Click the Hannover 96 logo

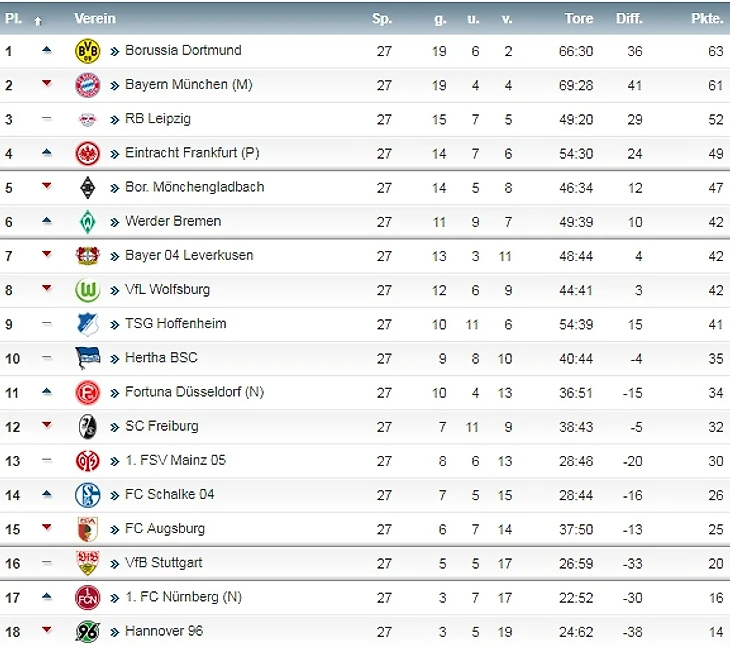[x=88, y=631]
